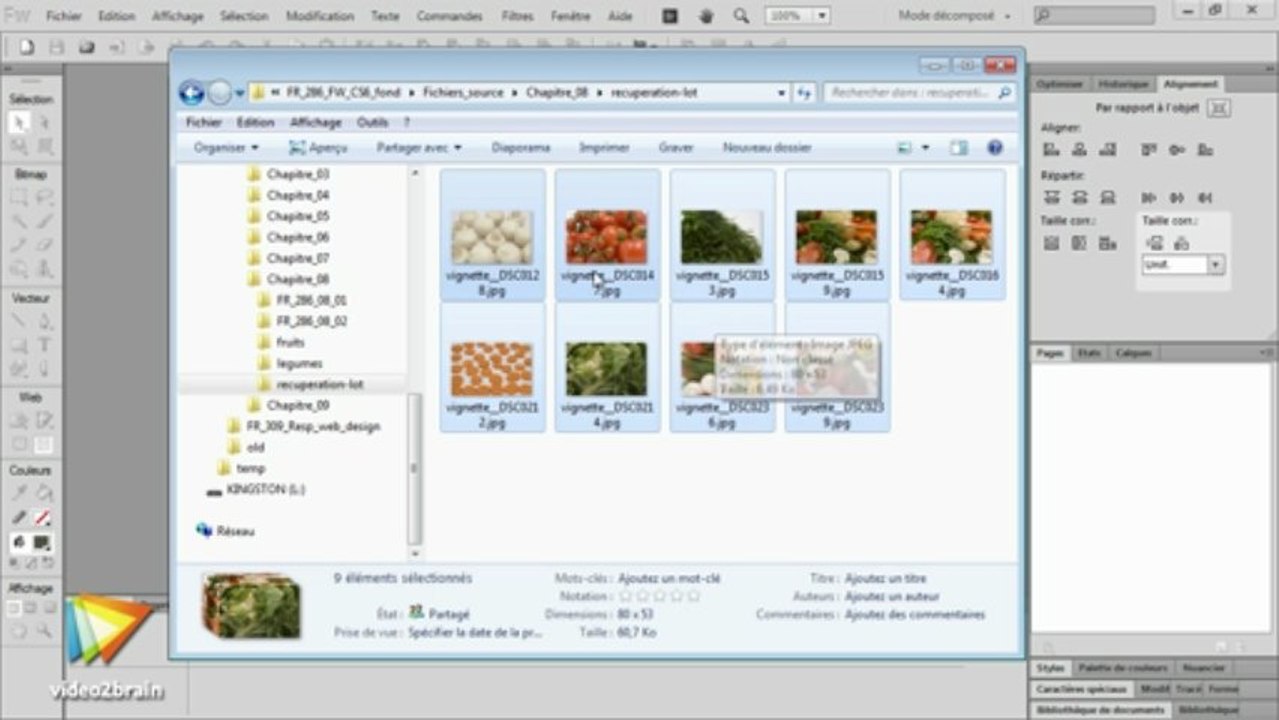Space objects evenly horizontally in Alignement panel
Viewport: 1279px width, 720px height.
[1181, 243]
